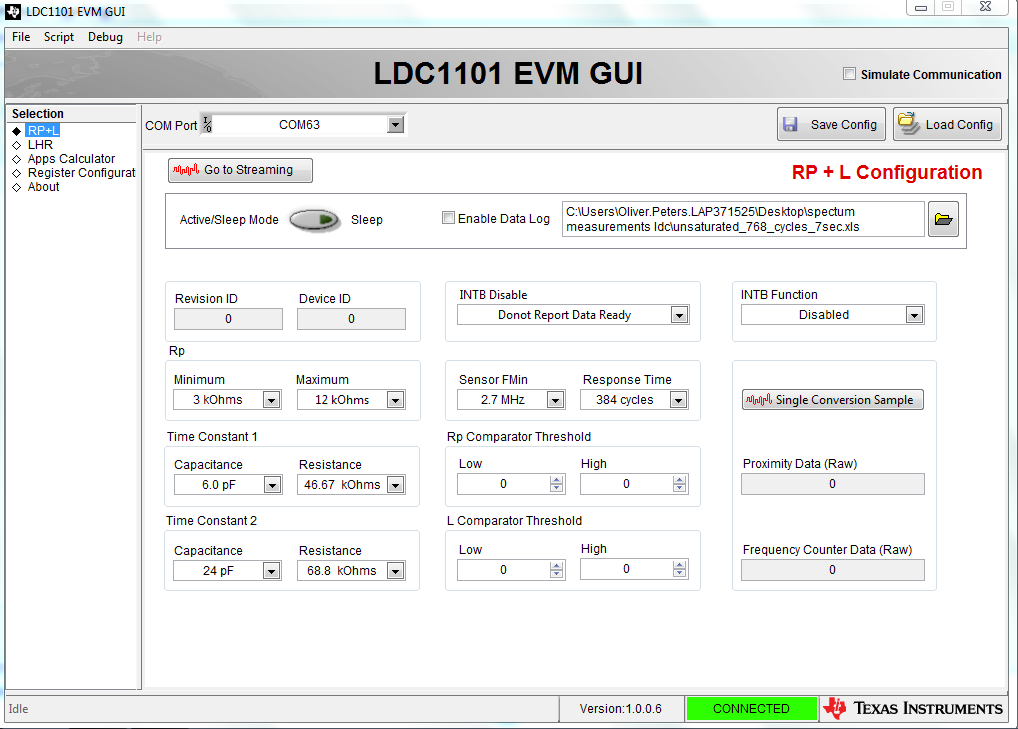Click the Load Config button
Image resolution: width=1018 pixels, height=729 pixels.
[x=947, y=124]
